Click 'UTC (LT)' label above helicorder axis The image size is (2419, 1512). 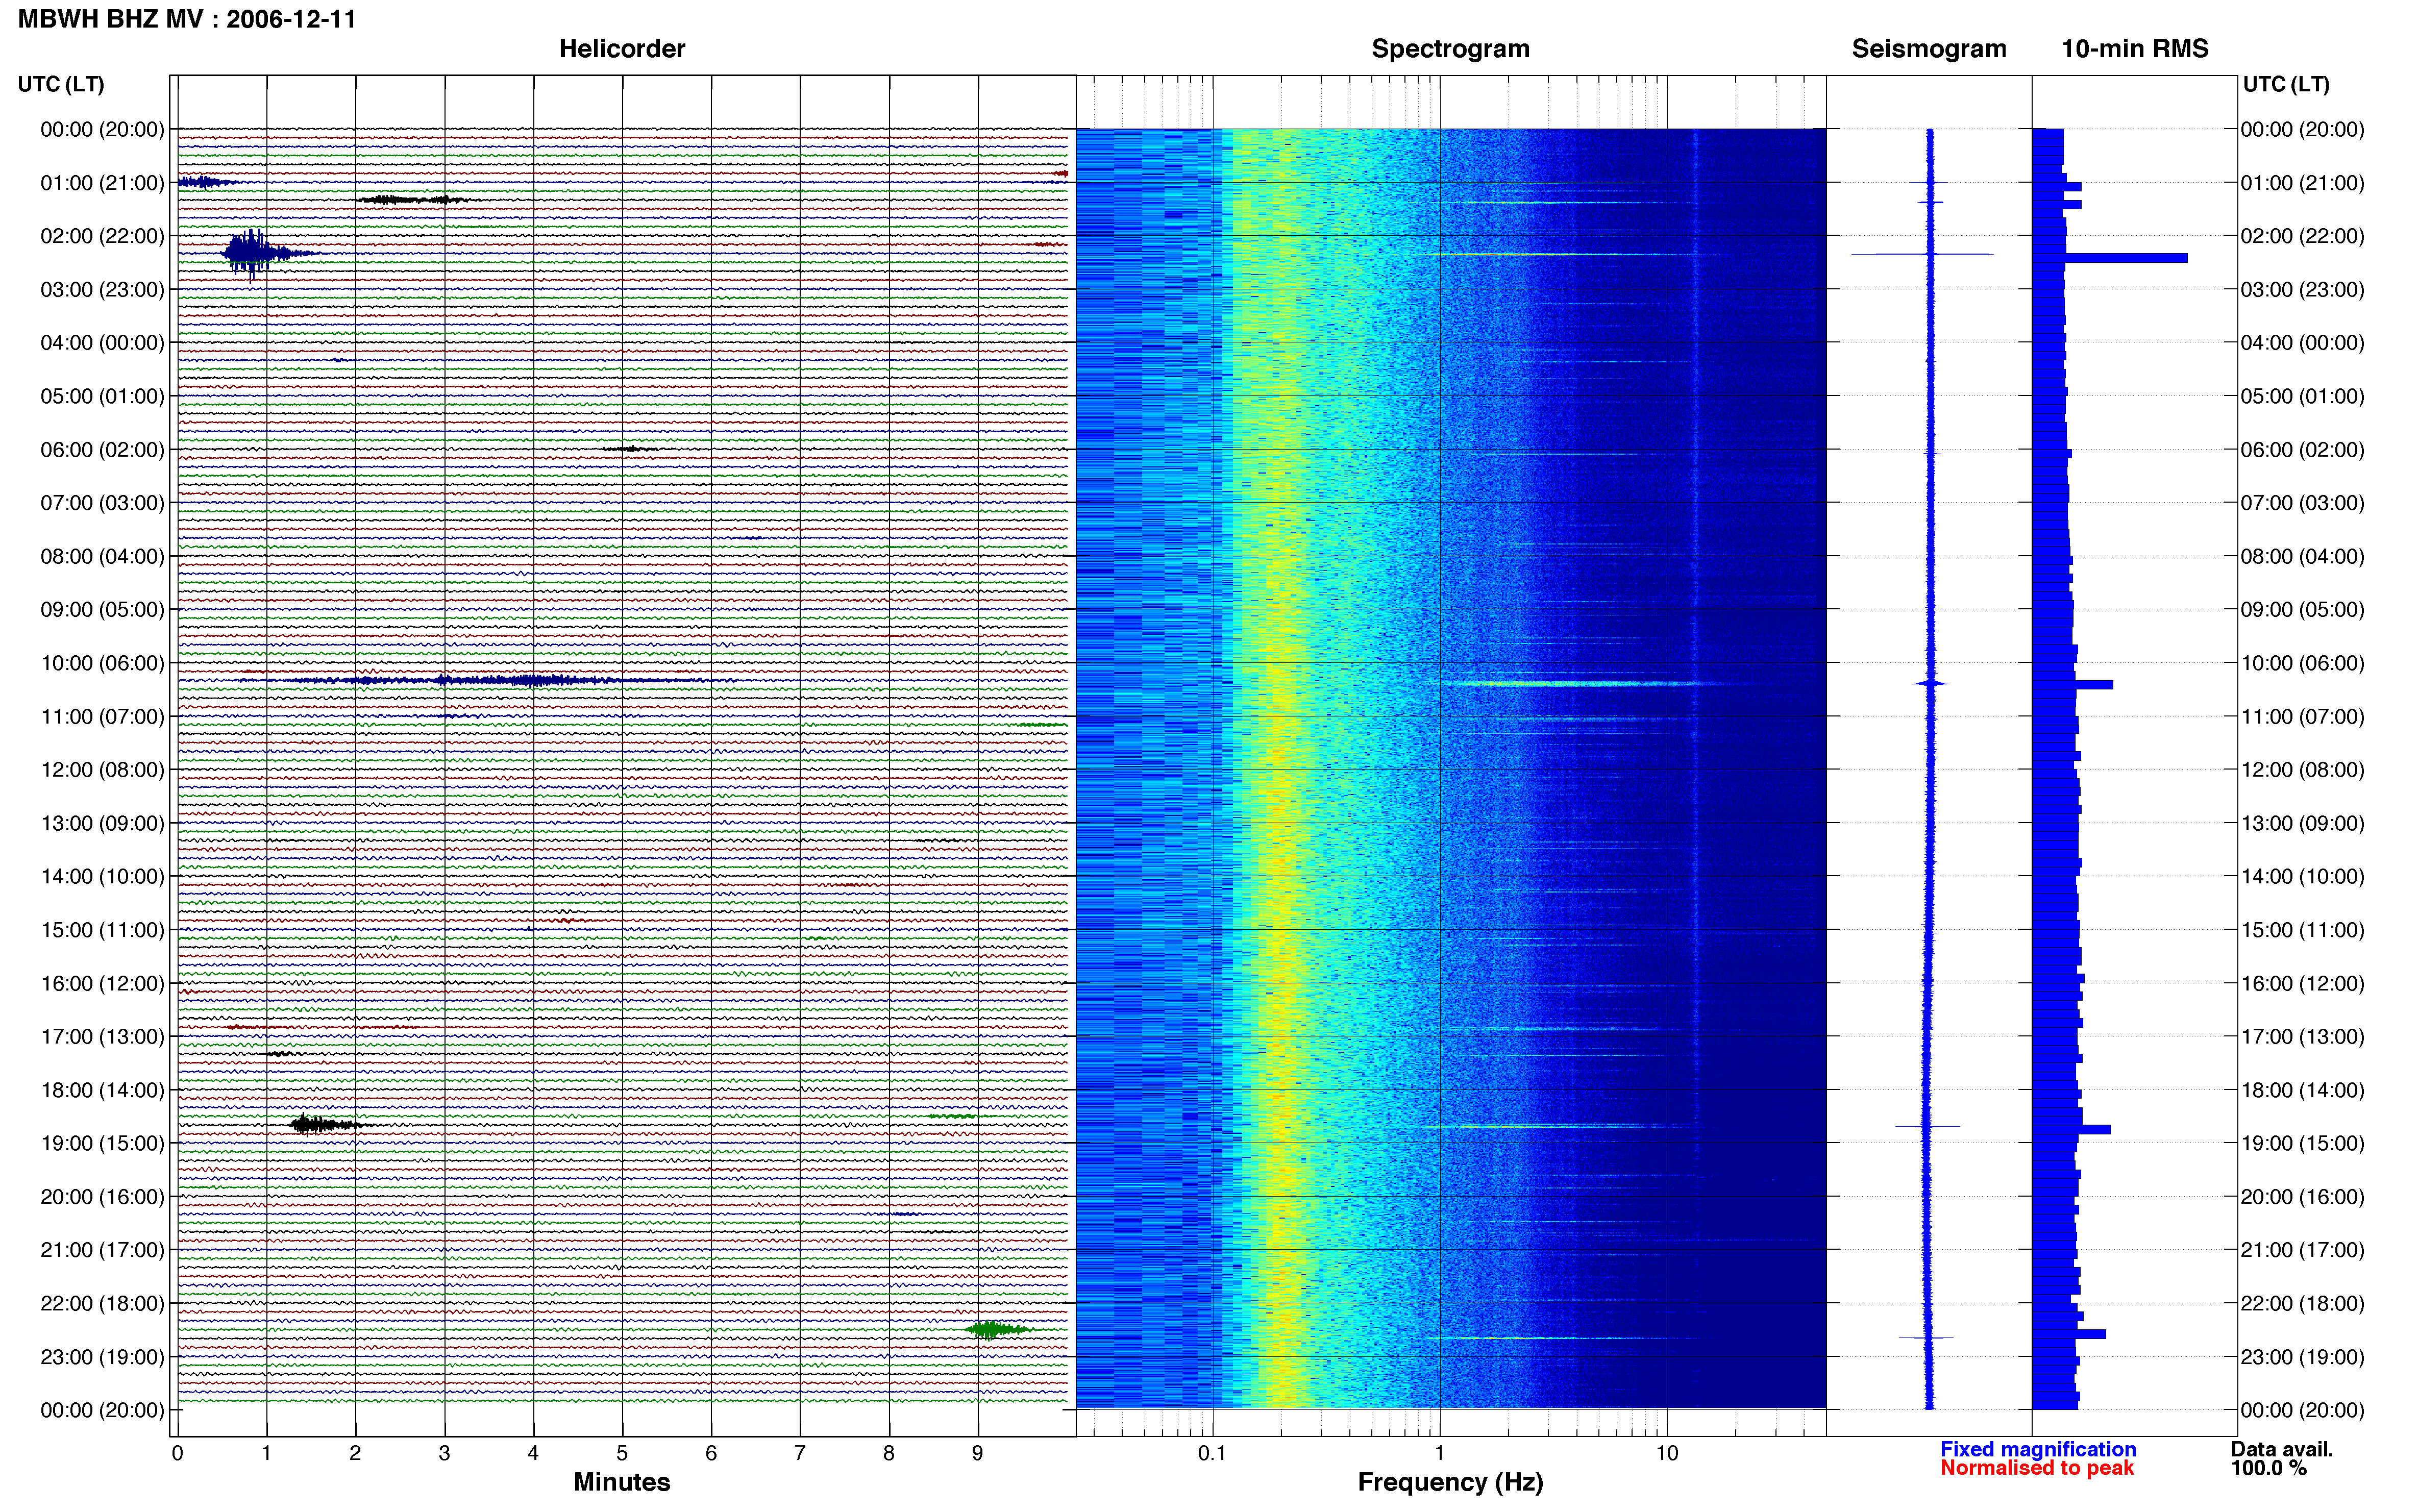(61, 84)
